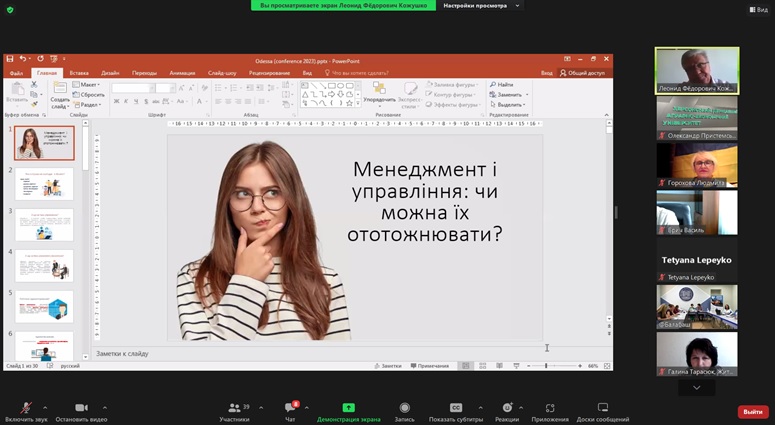Expand chat options arrow

(x=306, y=408)
